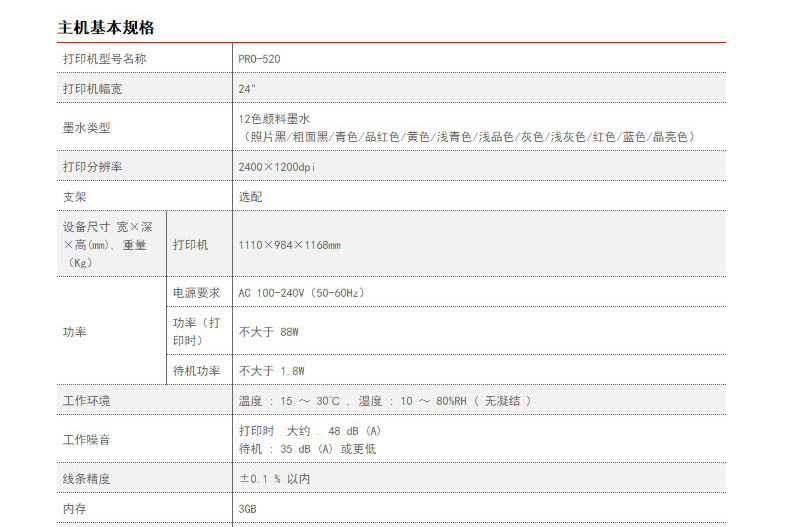The image size is (790, 527).
Task: Click the 电源要求 sub-label
Action: (x=196, y=293)
